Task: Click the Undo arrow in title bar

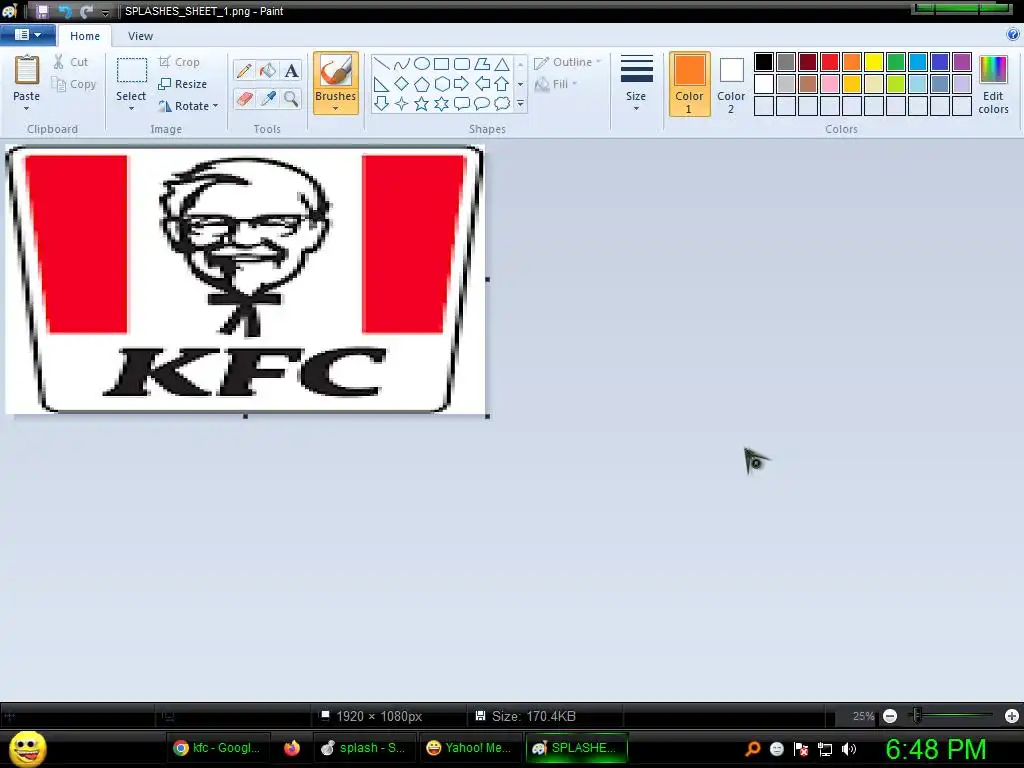Action: coord(65,11)
